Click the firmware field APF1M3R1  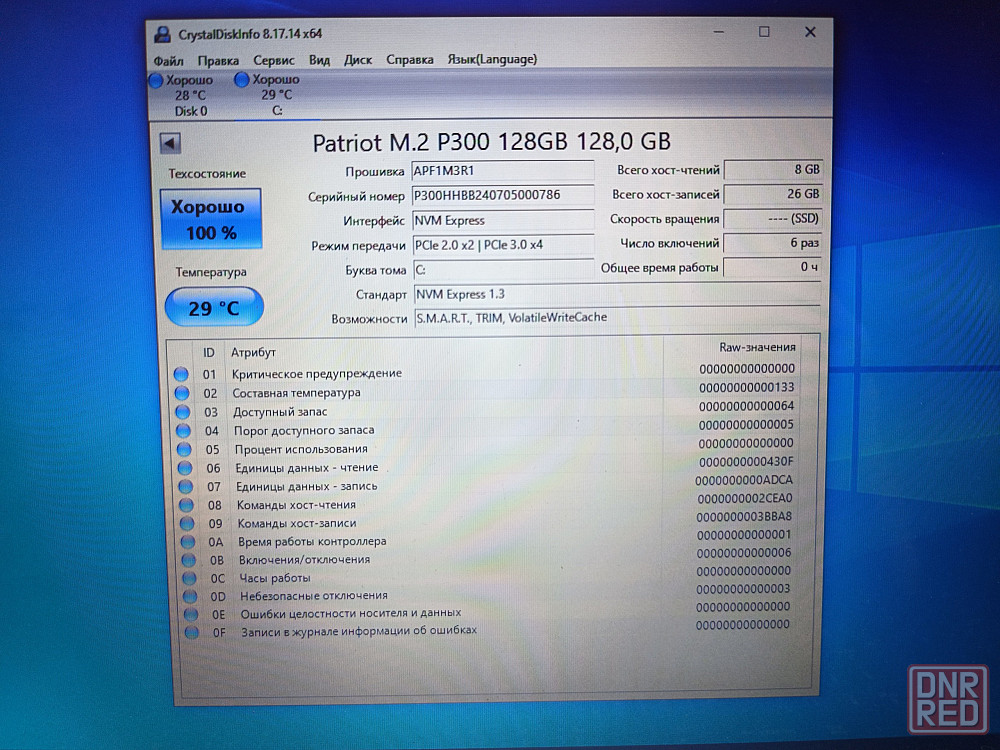click(503, 171)
